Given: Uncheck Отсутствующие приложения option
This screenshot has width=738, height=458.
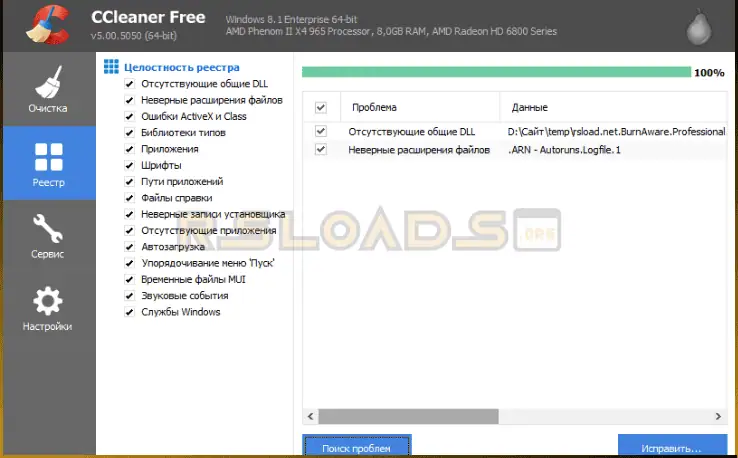Looking at the screenshot, I should coord(129,231).
